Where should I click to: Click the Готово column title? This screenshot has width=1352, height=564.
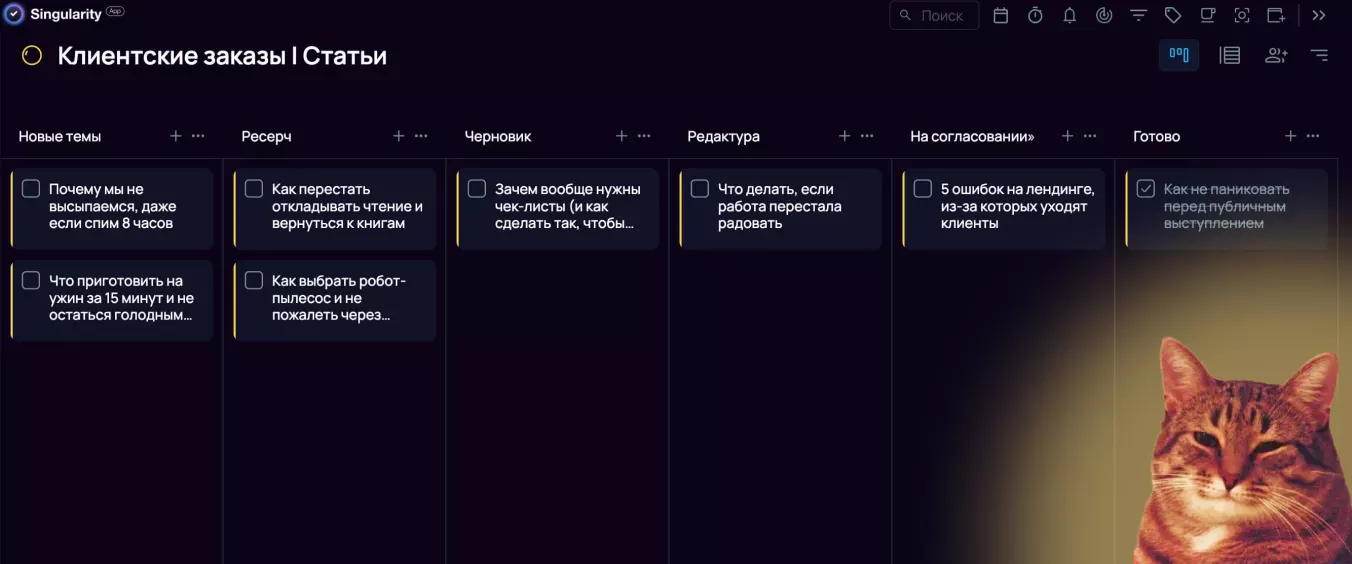coord(1157,136)
